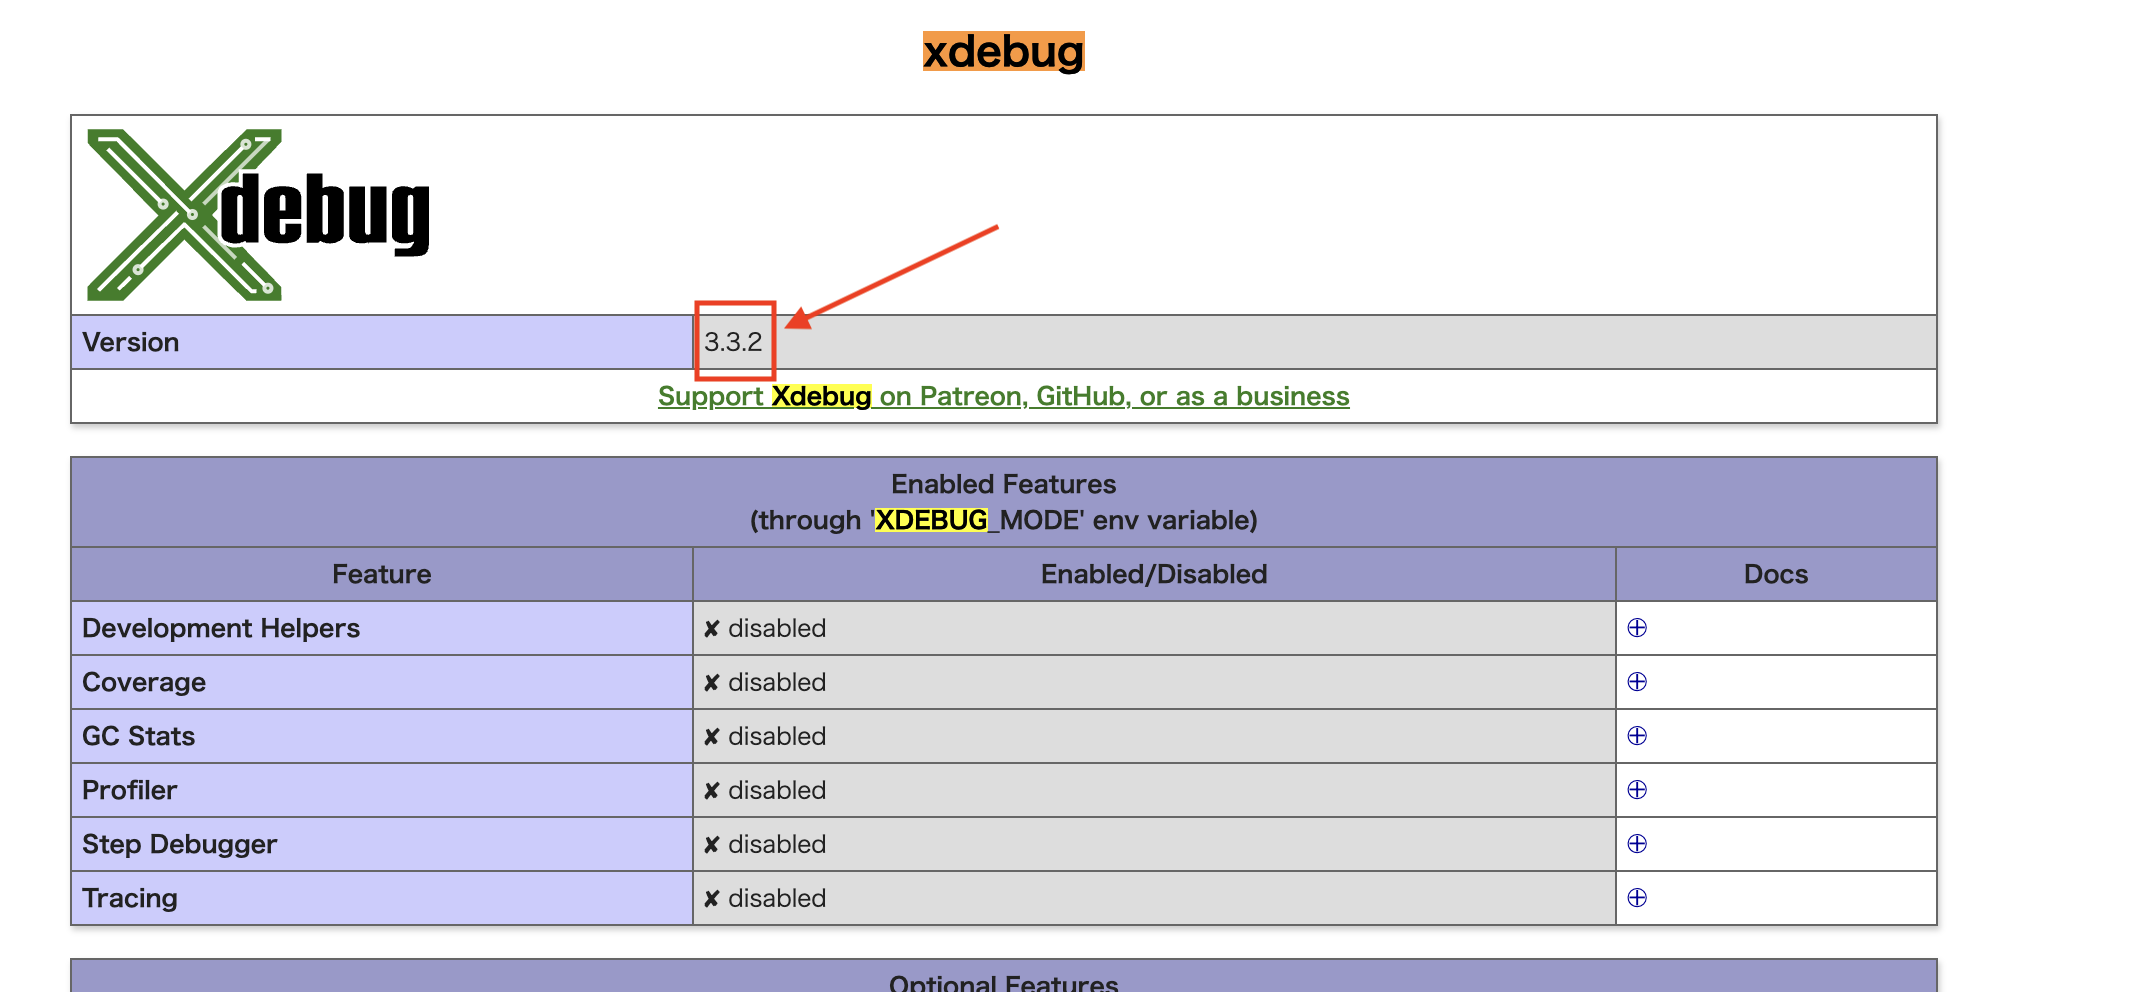
Task: Click the Docs column header
Action: (1776, 574)
